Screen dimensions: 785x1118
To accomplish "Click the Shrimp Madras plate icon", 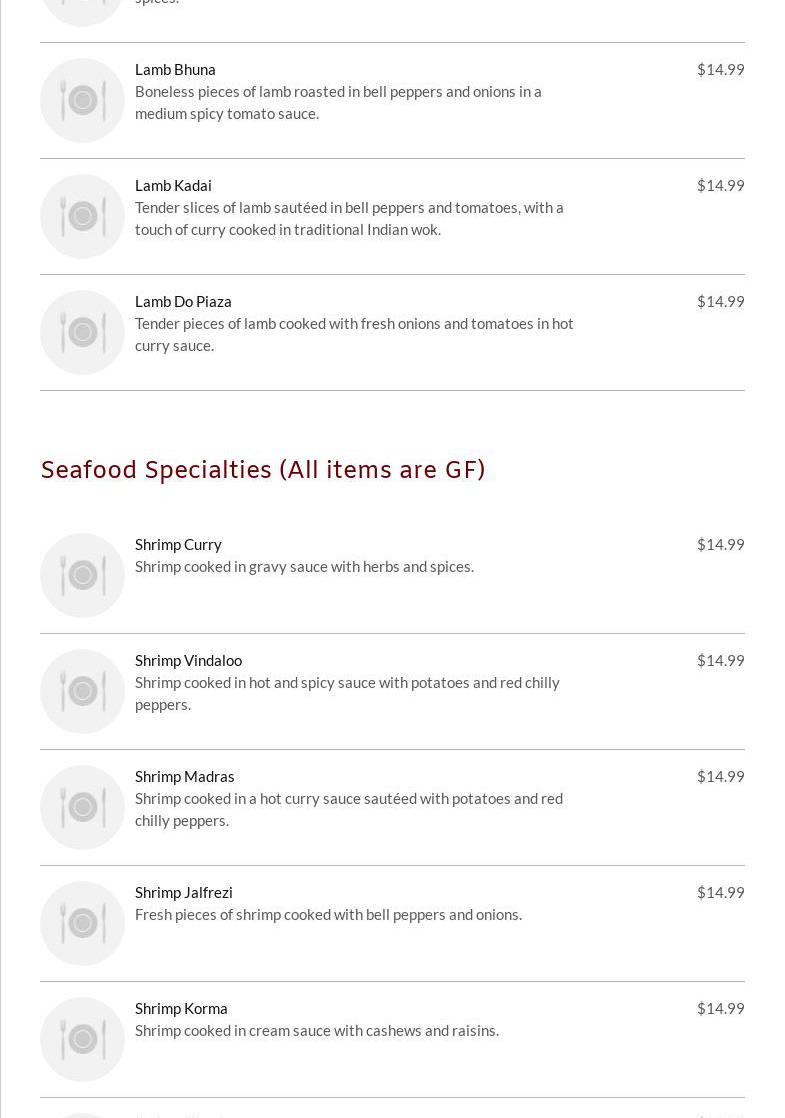I will (x=82, y=807).
